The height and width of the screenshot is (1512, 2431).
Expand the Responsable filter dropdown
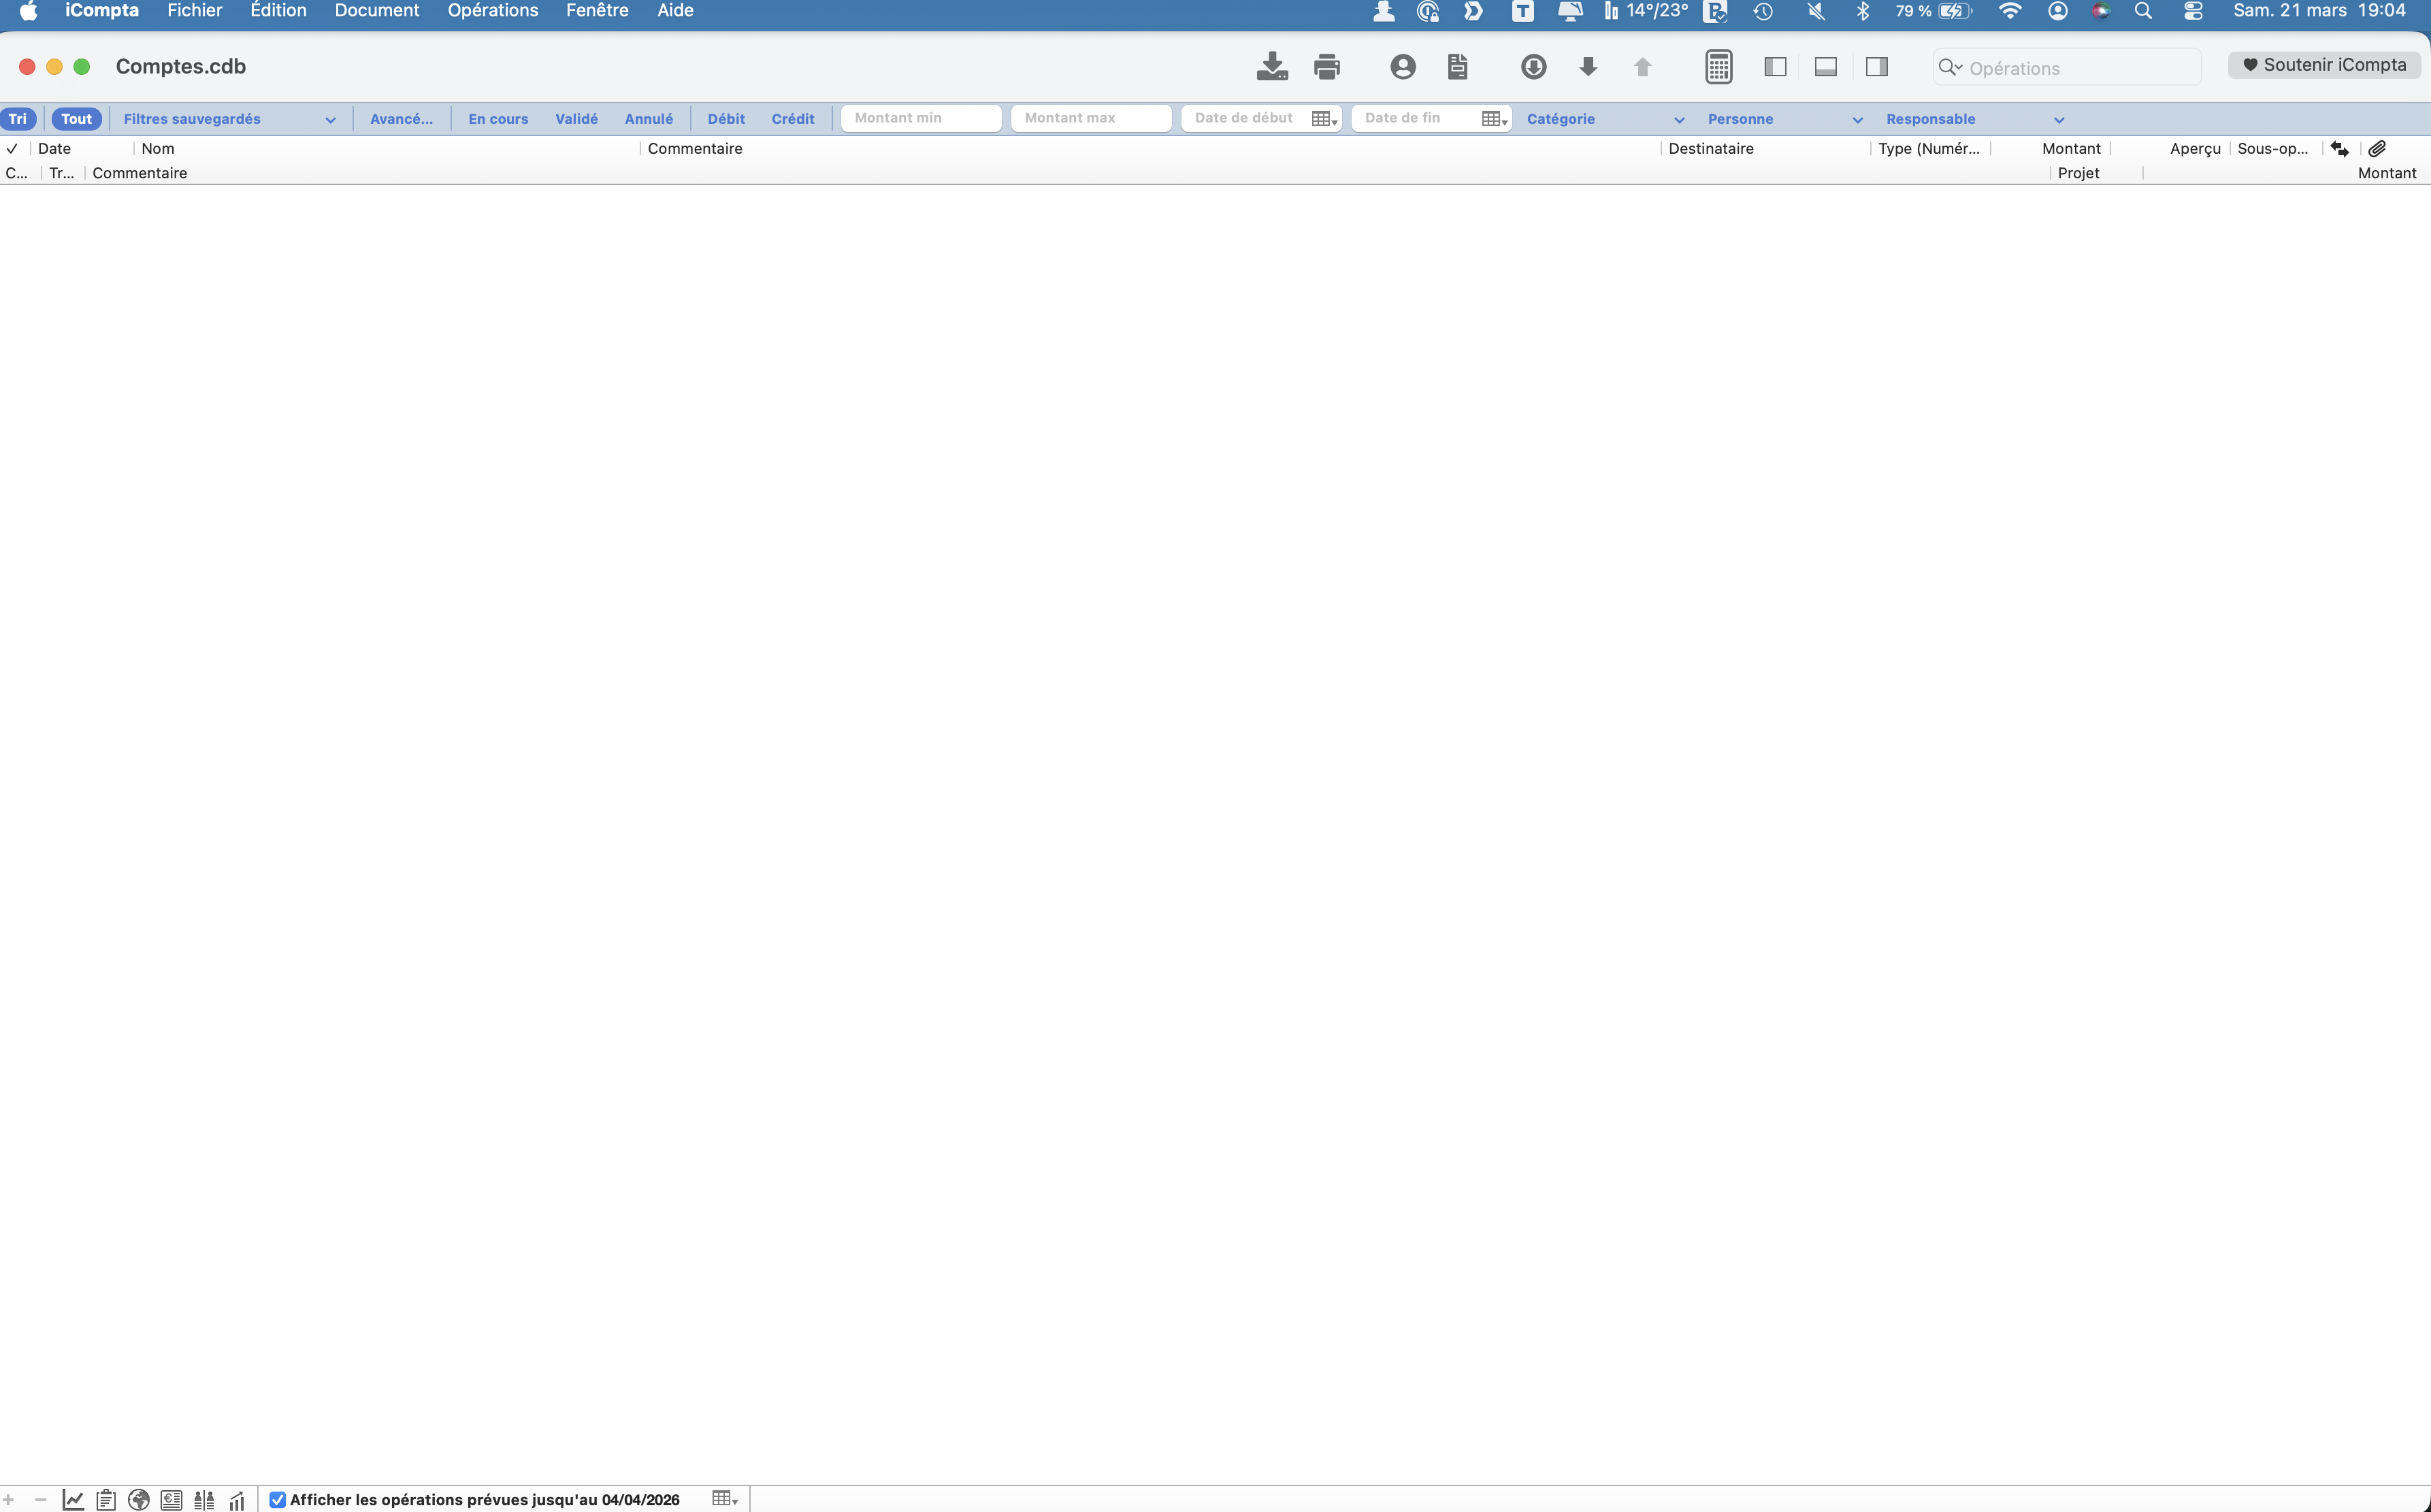1974,119
